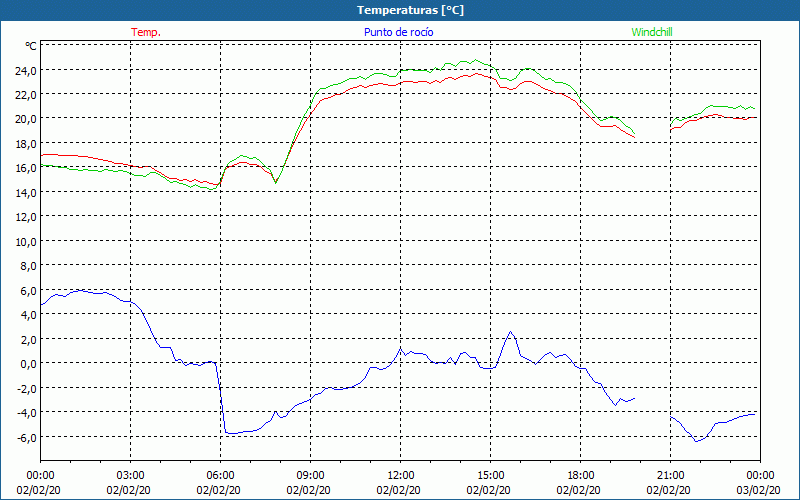Click the '18,0' y-axis value
This screenshot has width=800, height=500.
pyautogui.click(x=26, y=144)
